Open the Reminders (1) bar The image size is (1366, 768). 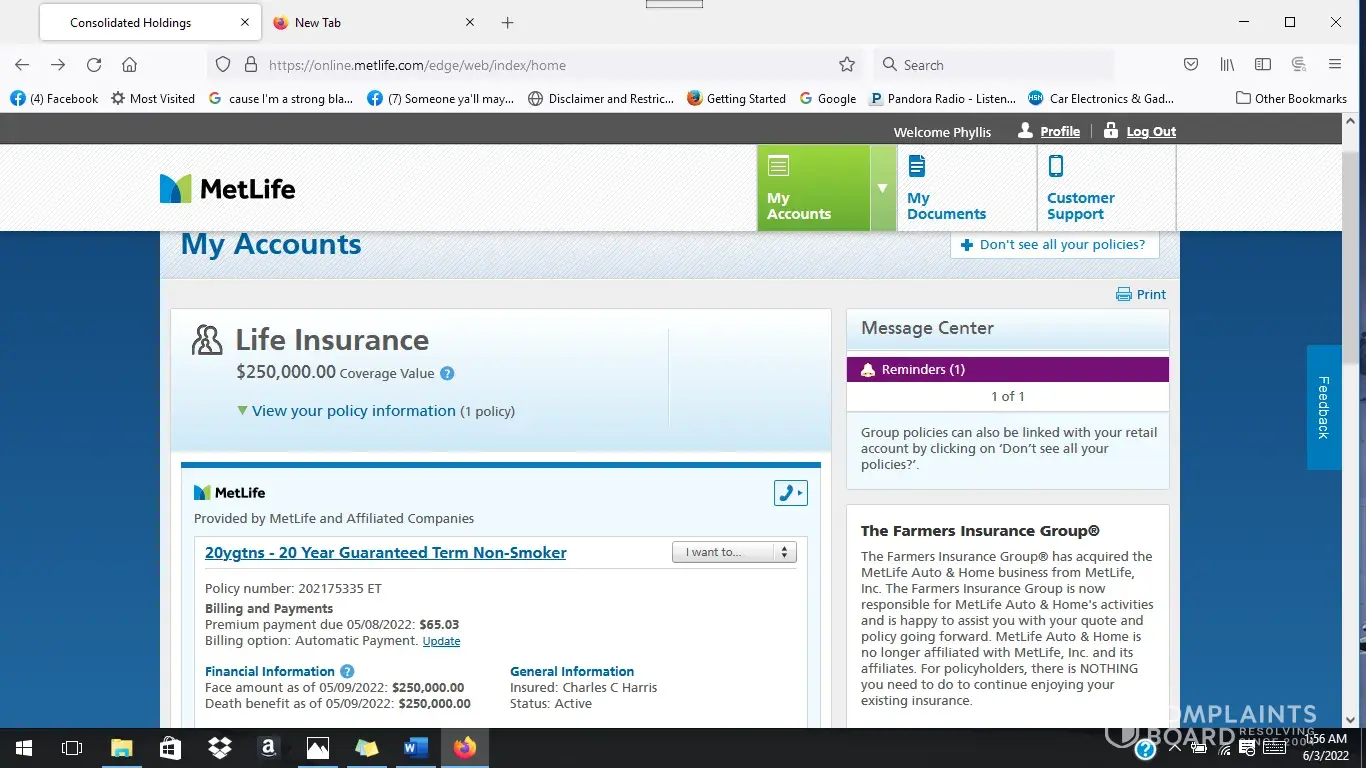point(1007,370)
